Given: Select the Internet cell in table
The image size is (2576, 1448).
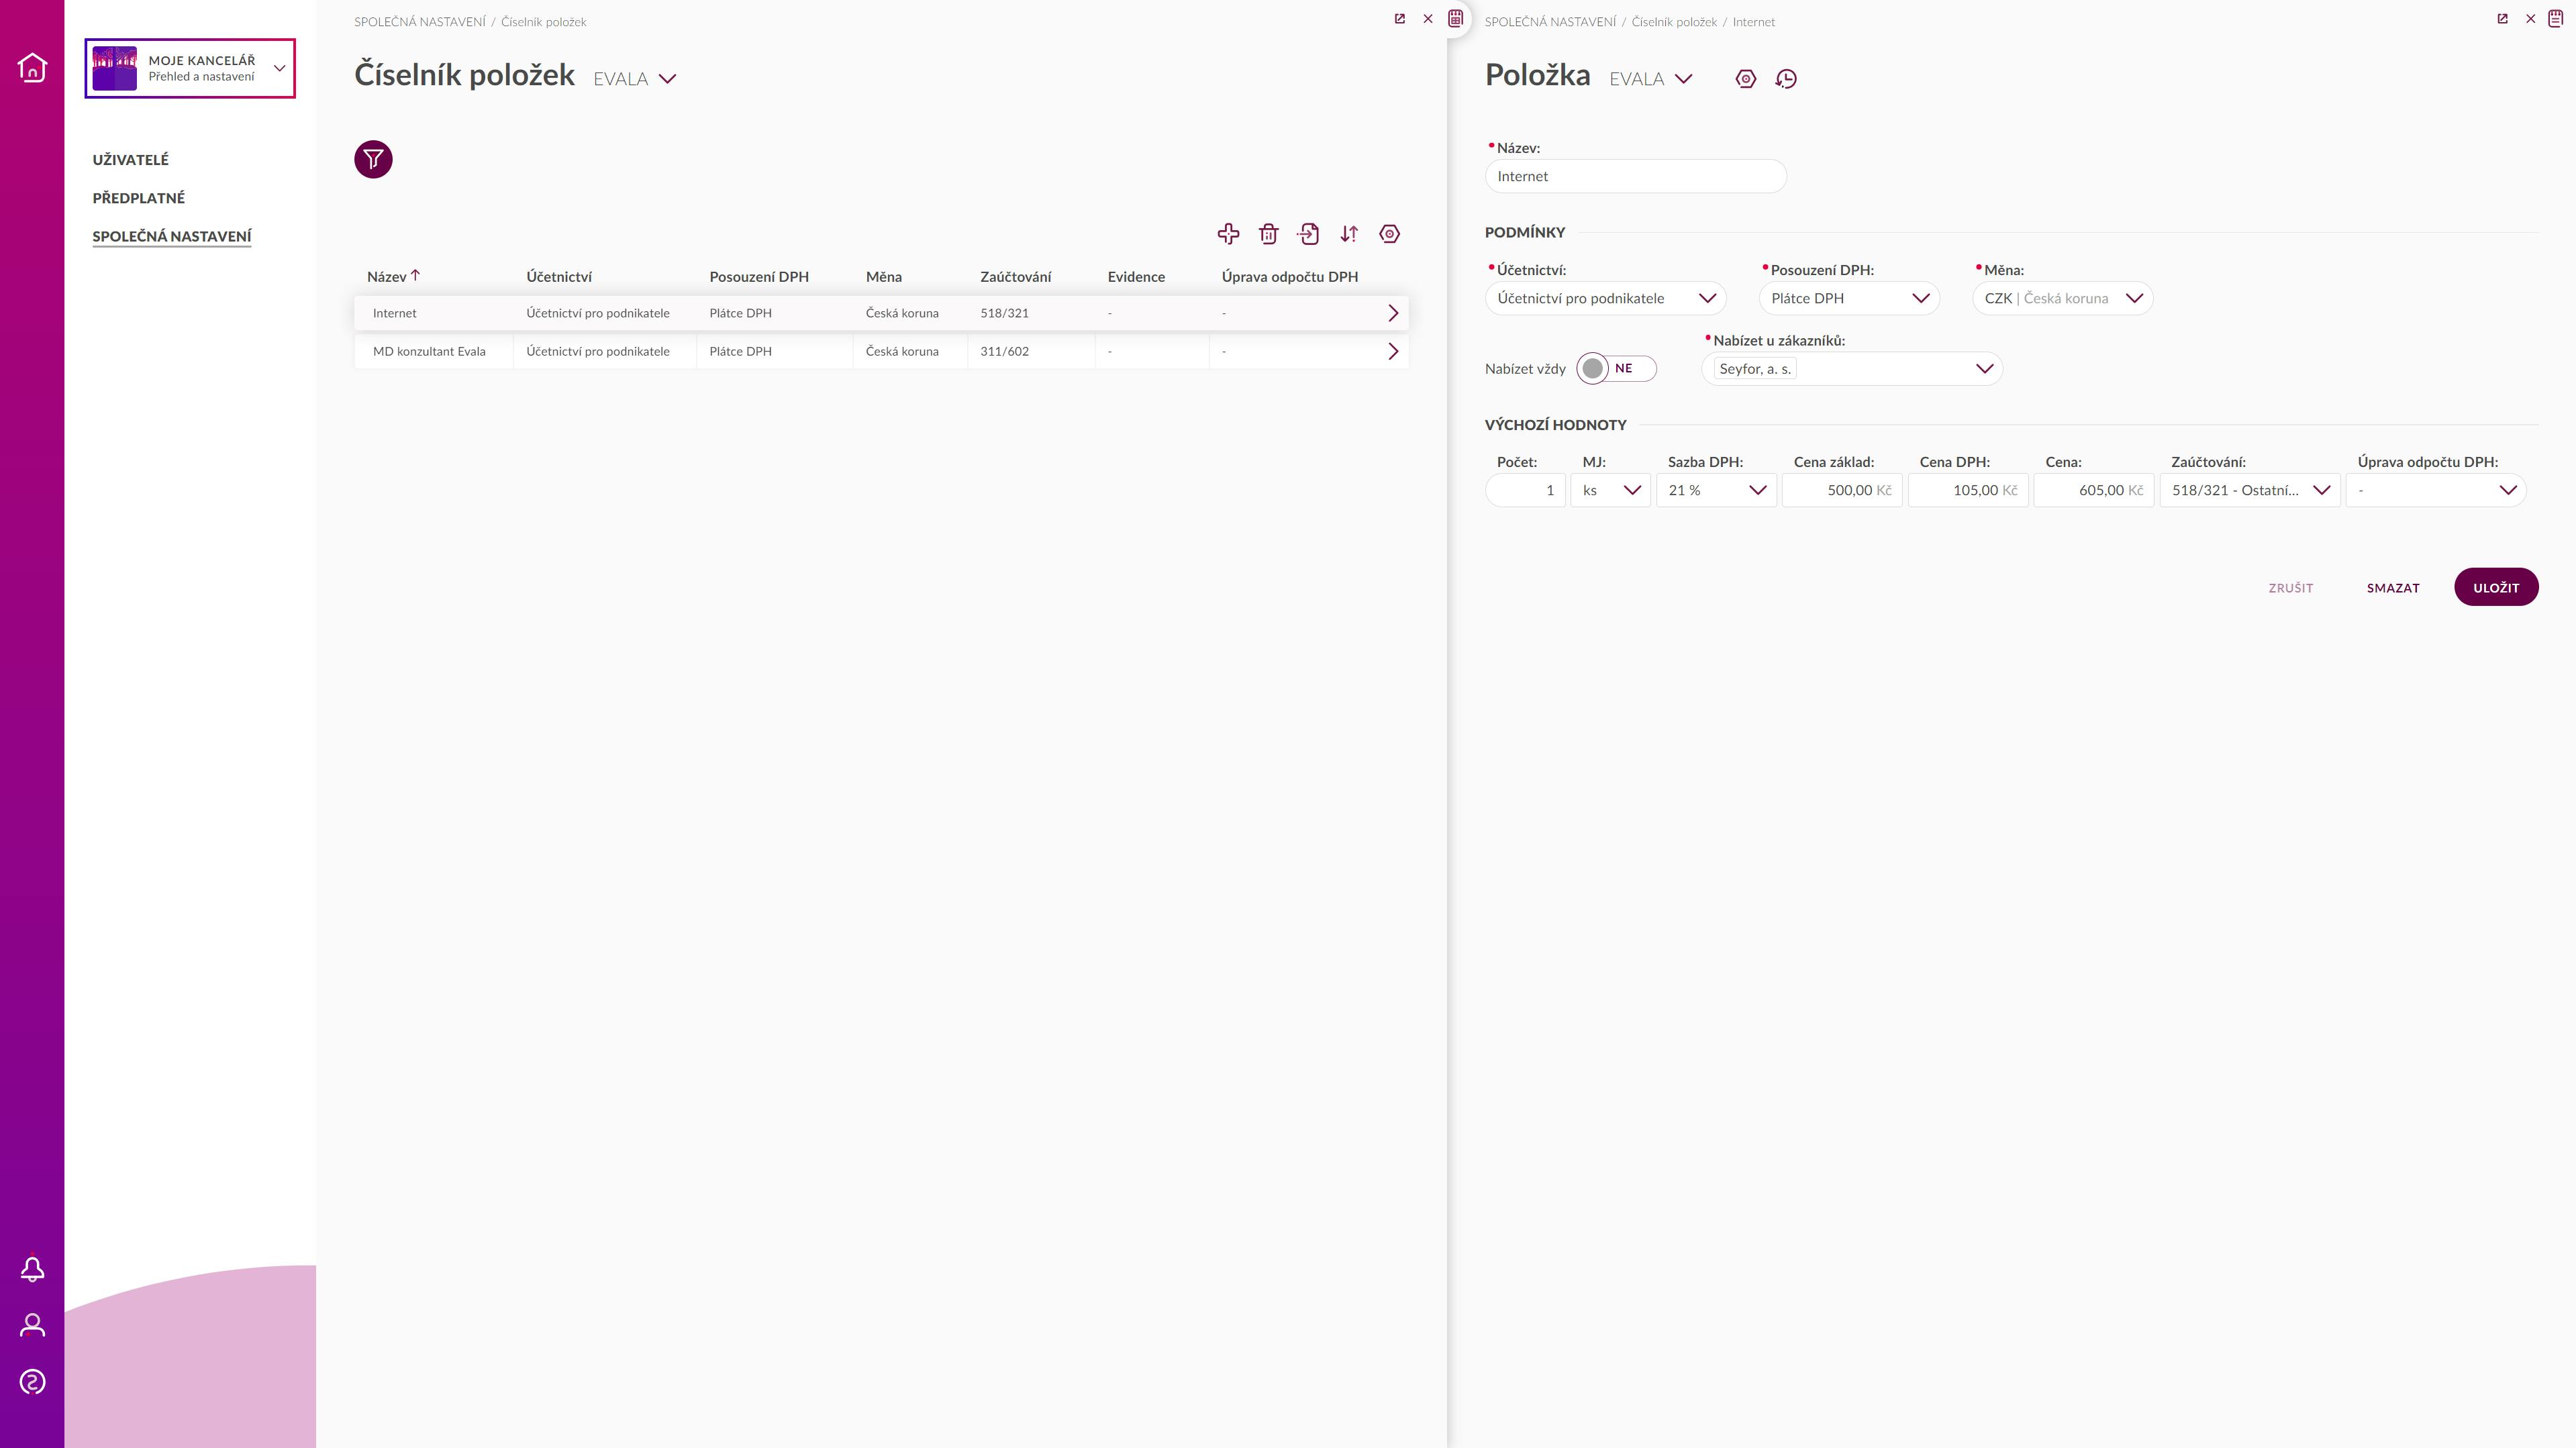Looking at the screenshot, I should 433,313.
